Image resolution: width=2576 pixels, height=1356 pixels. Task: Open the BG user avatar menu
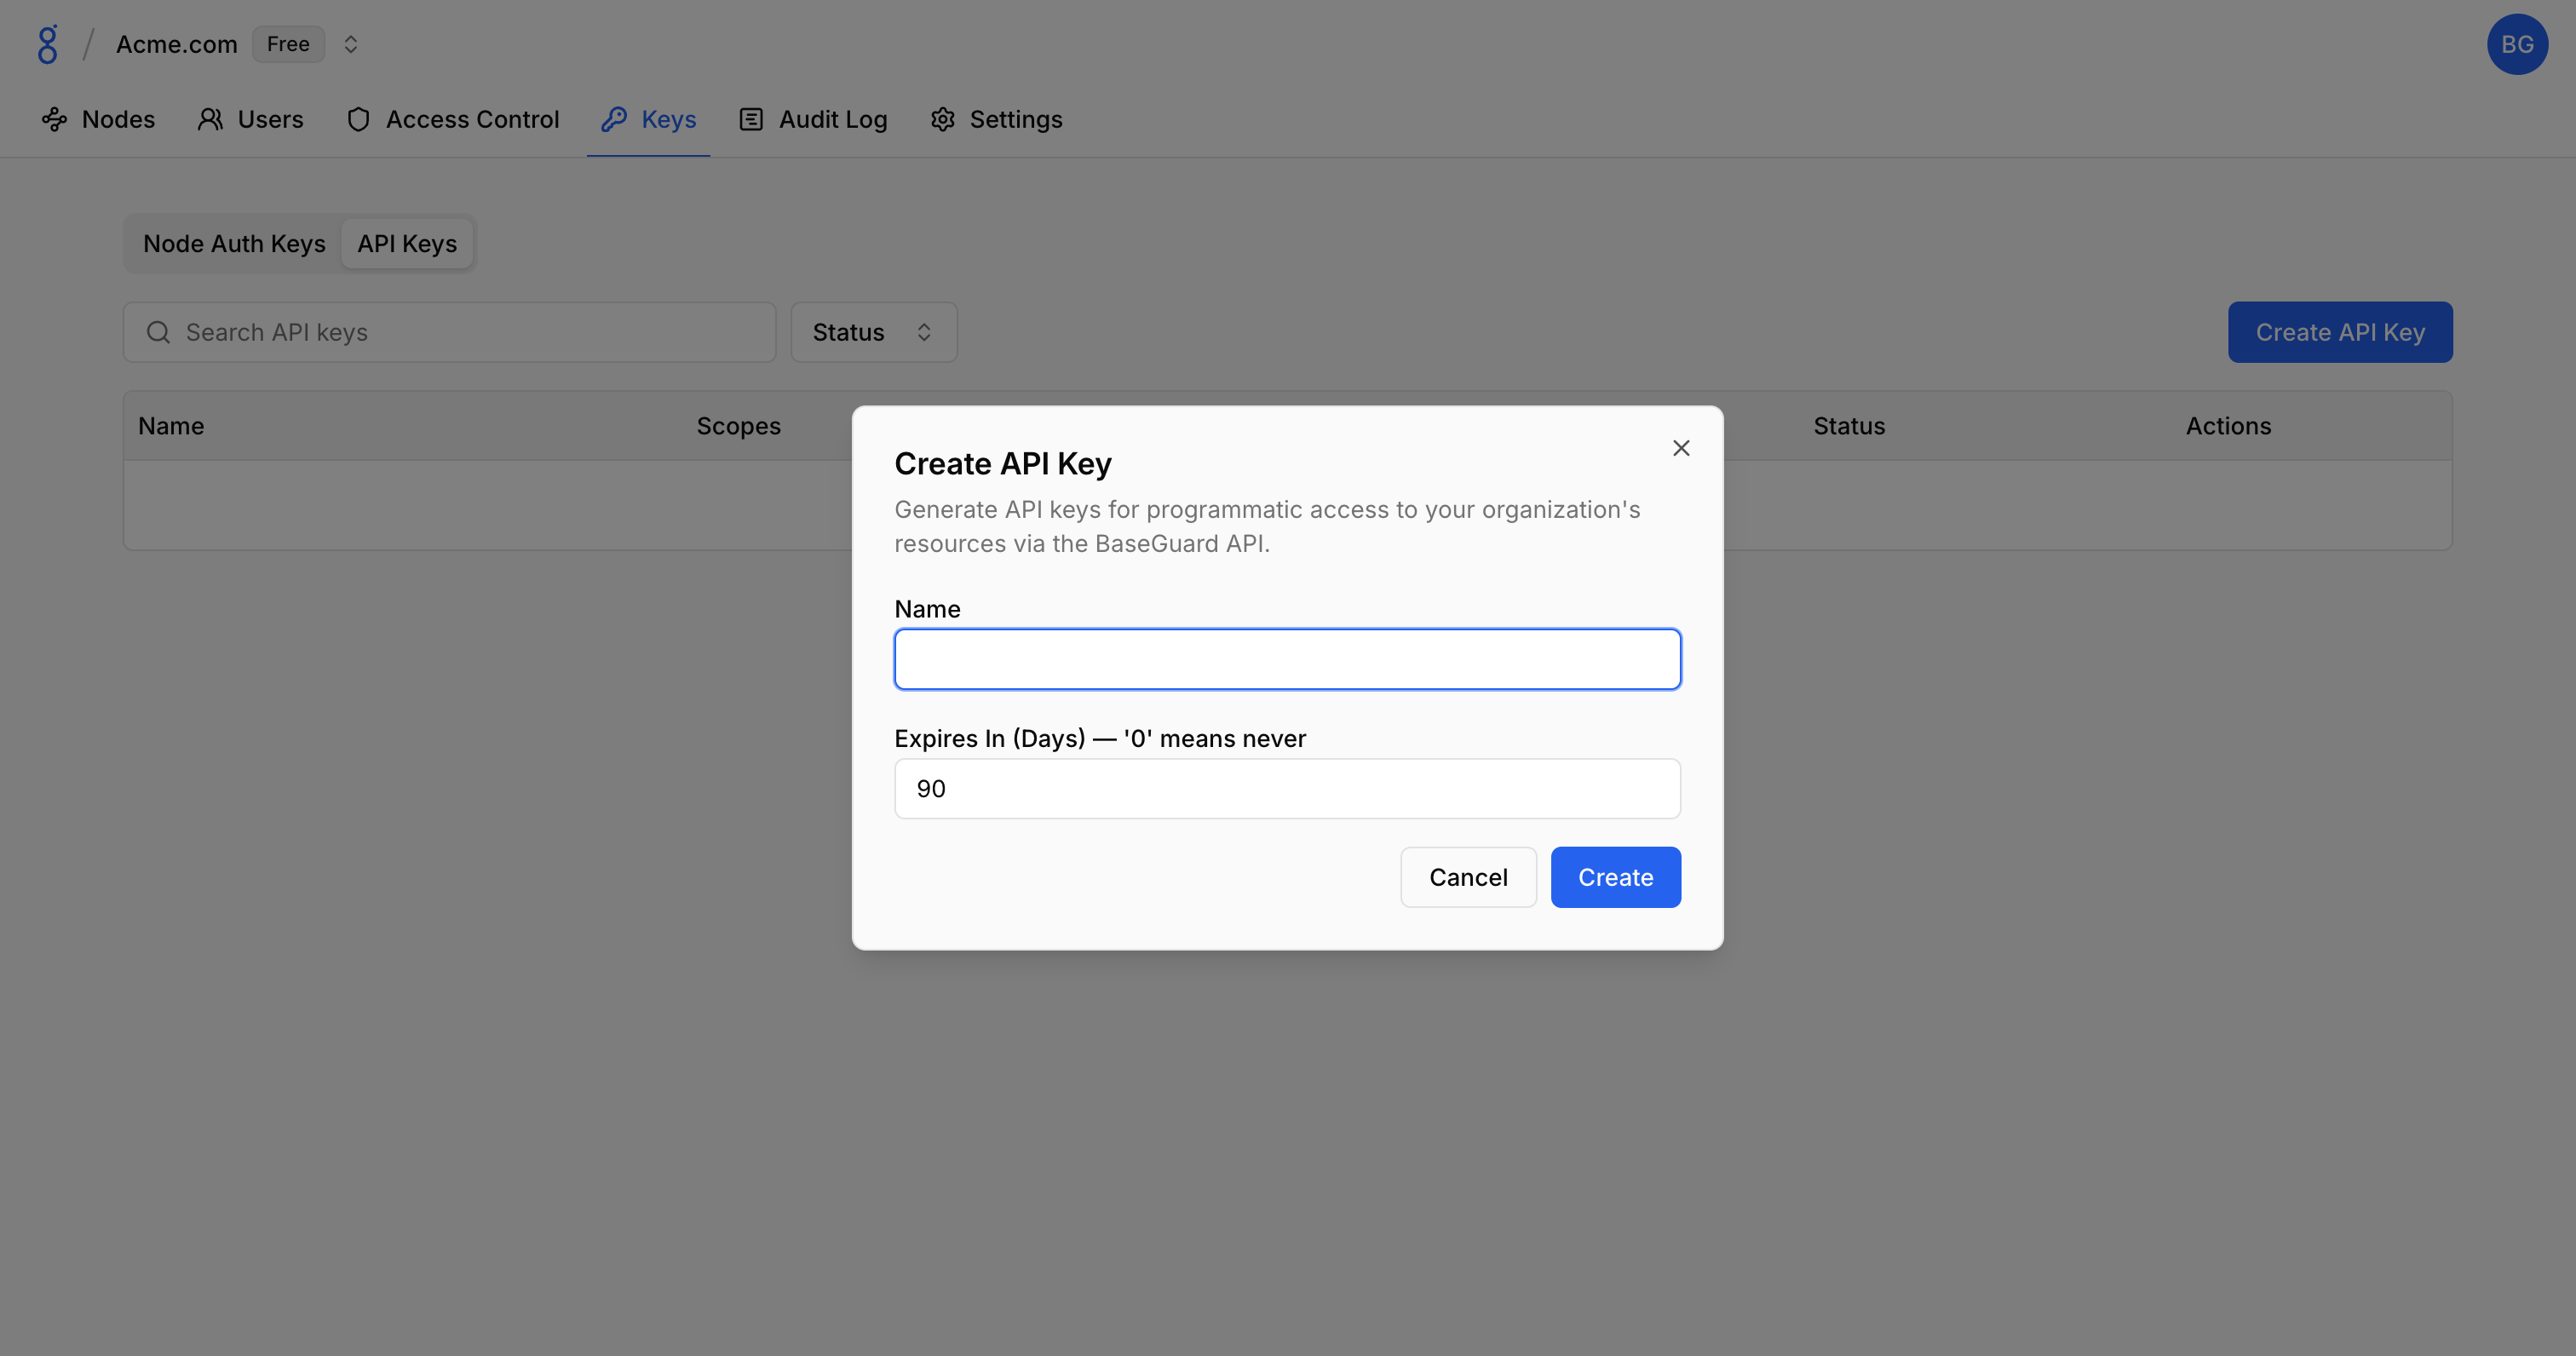(2516, 45)
